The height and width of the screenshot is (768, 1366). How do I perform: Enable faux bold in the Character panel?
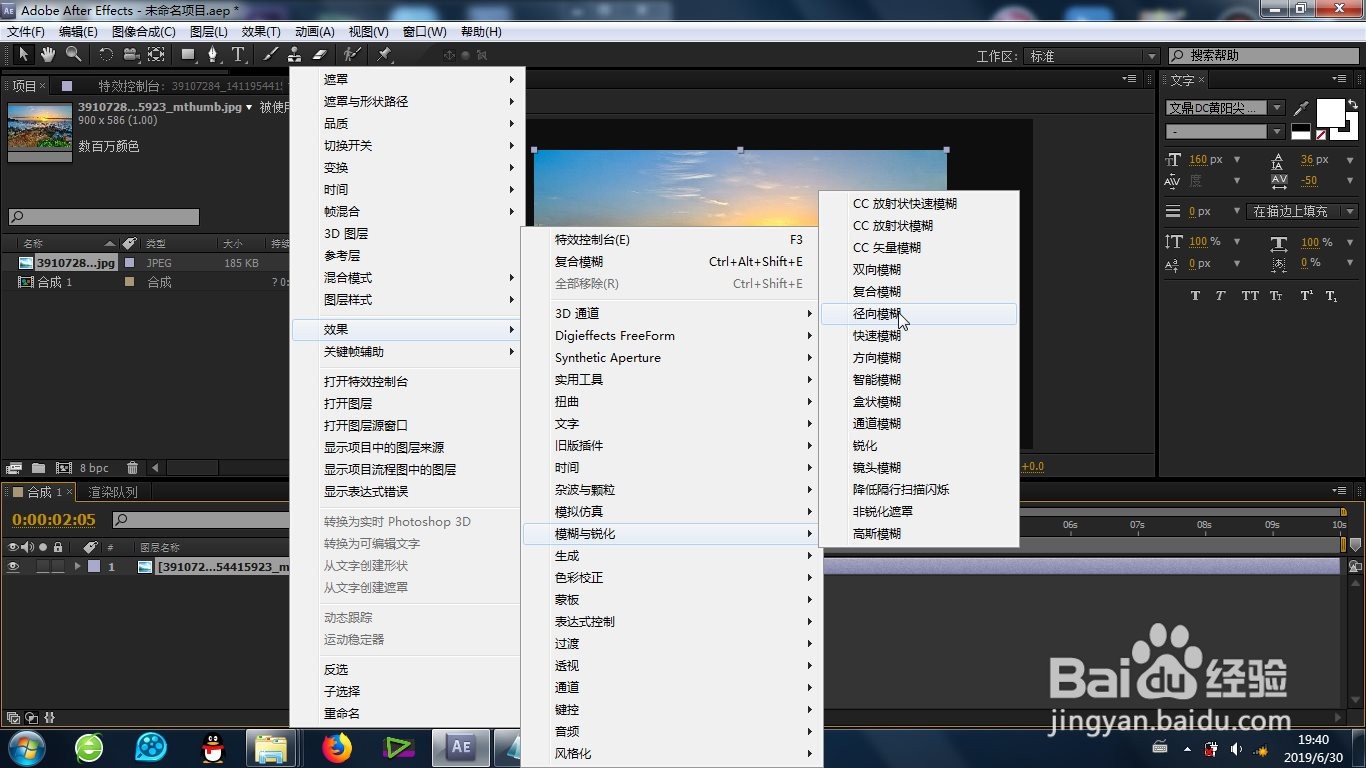click(1196, 295)
